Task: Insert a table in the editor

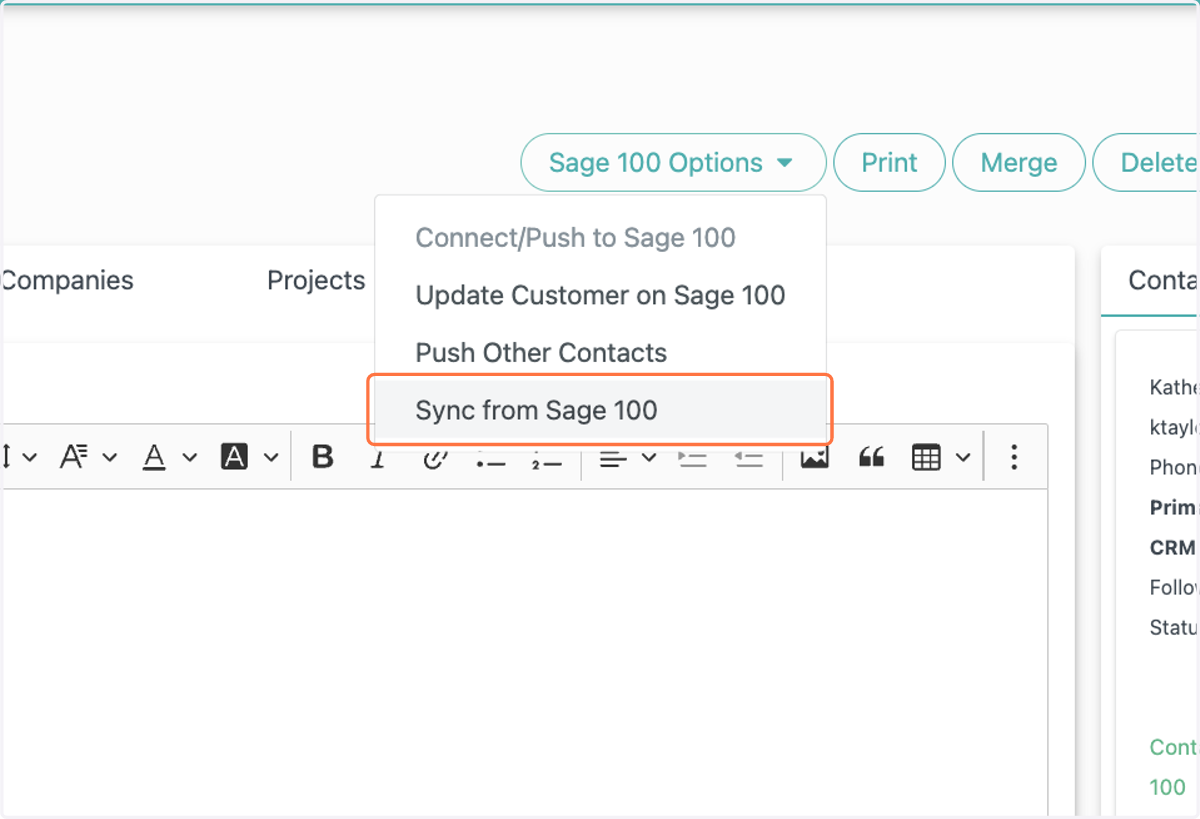Action: 927,457
